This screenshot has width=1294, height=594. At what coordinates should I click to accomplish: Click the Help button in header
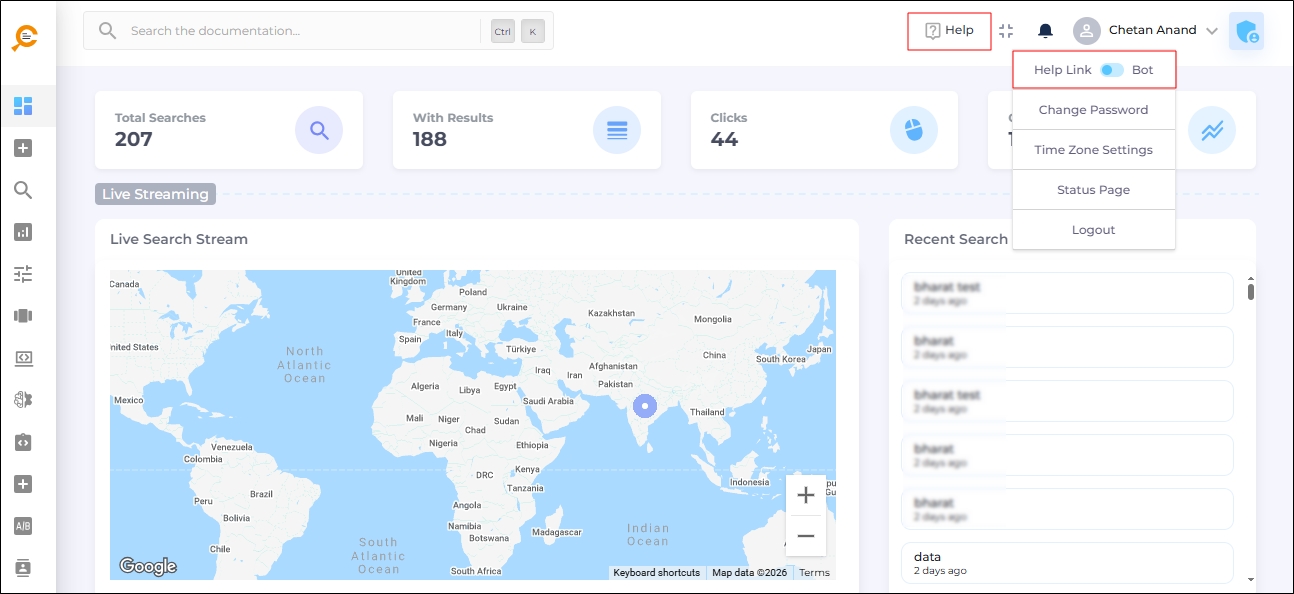[949, 31]
